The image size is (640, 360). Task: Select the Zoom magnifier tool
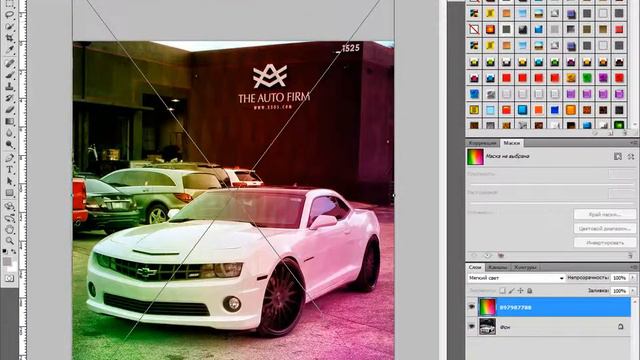[9, 241]
